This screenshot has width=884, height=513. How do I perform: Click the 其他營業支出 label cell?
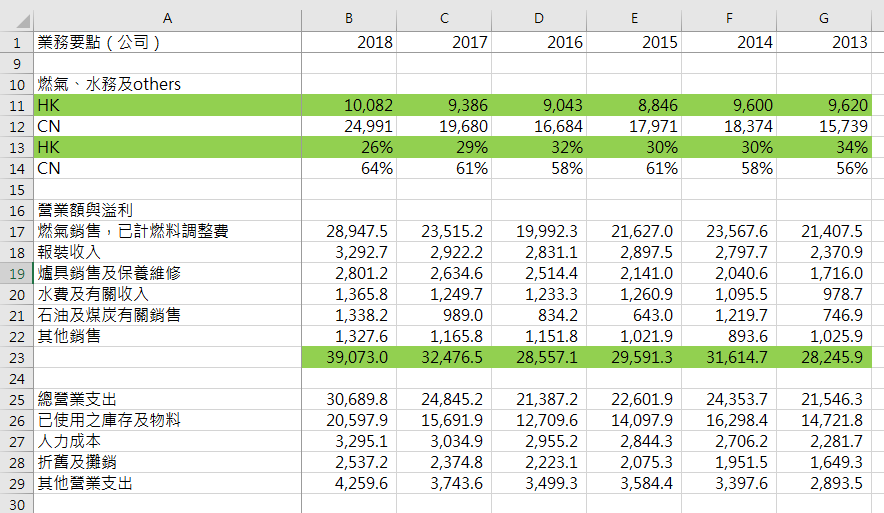coord(167,484)
